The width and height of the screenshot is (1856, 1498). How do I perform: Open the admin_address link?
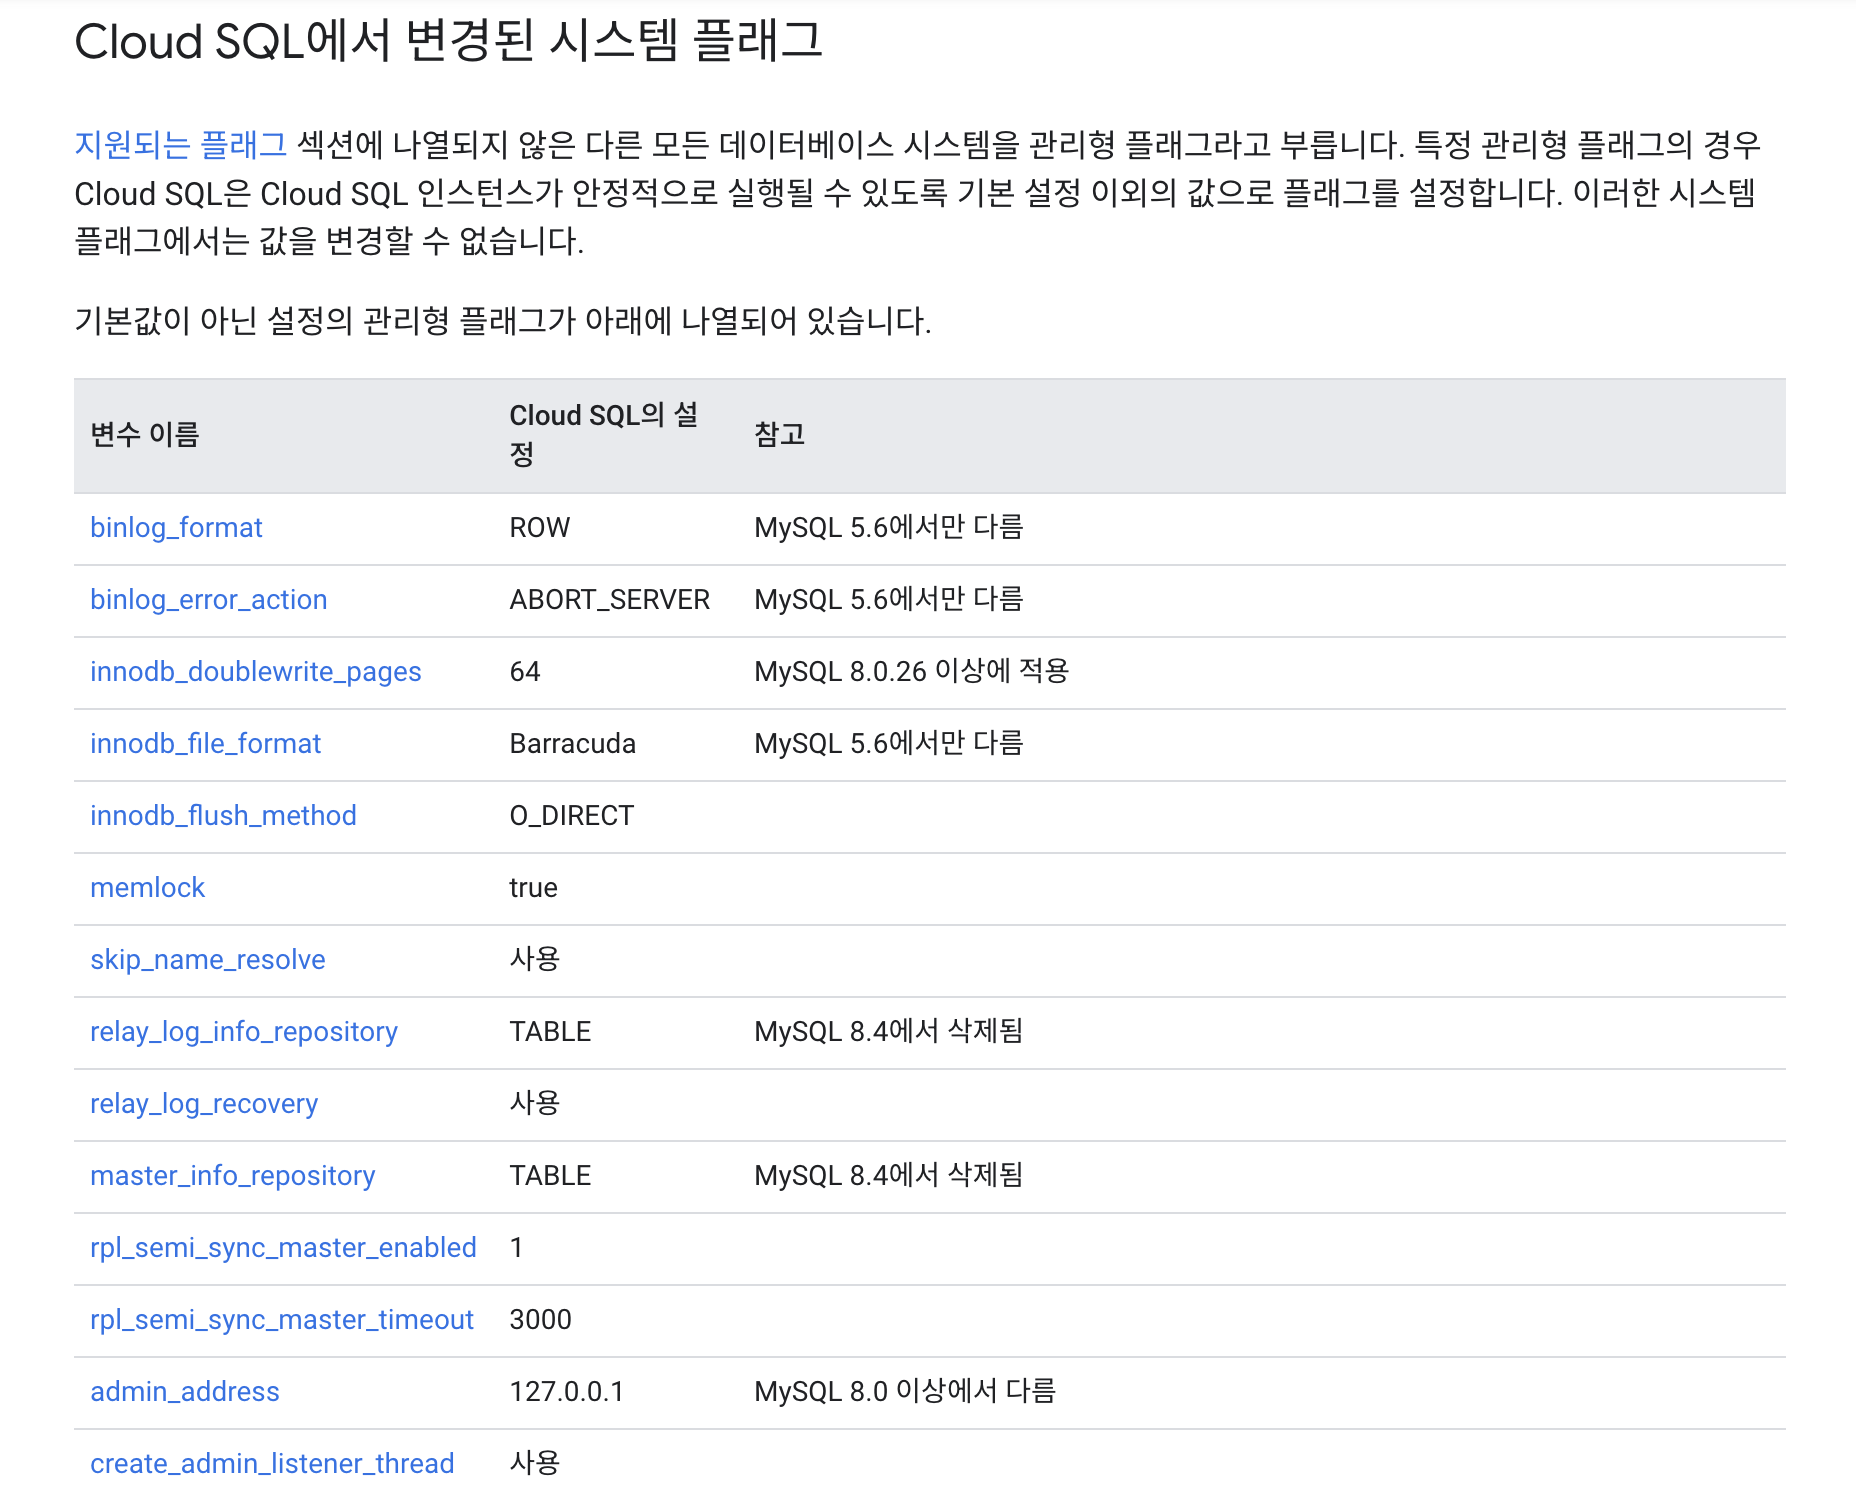pyautogui.click(x=185, y=1392)
